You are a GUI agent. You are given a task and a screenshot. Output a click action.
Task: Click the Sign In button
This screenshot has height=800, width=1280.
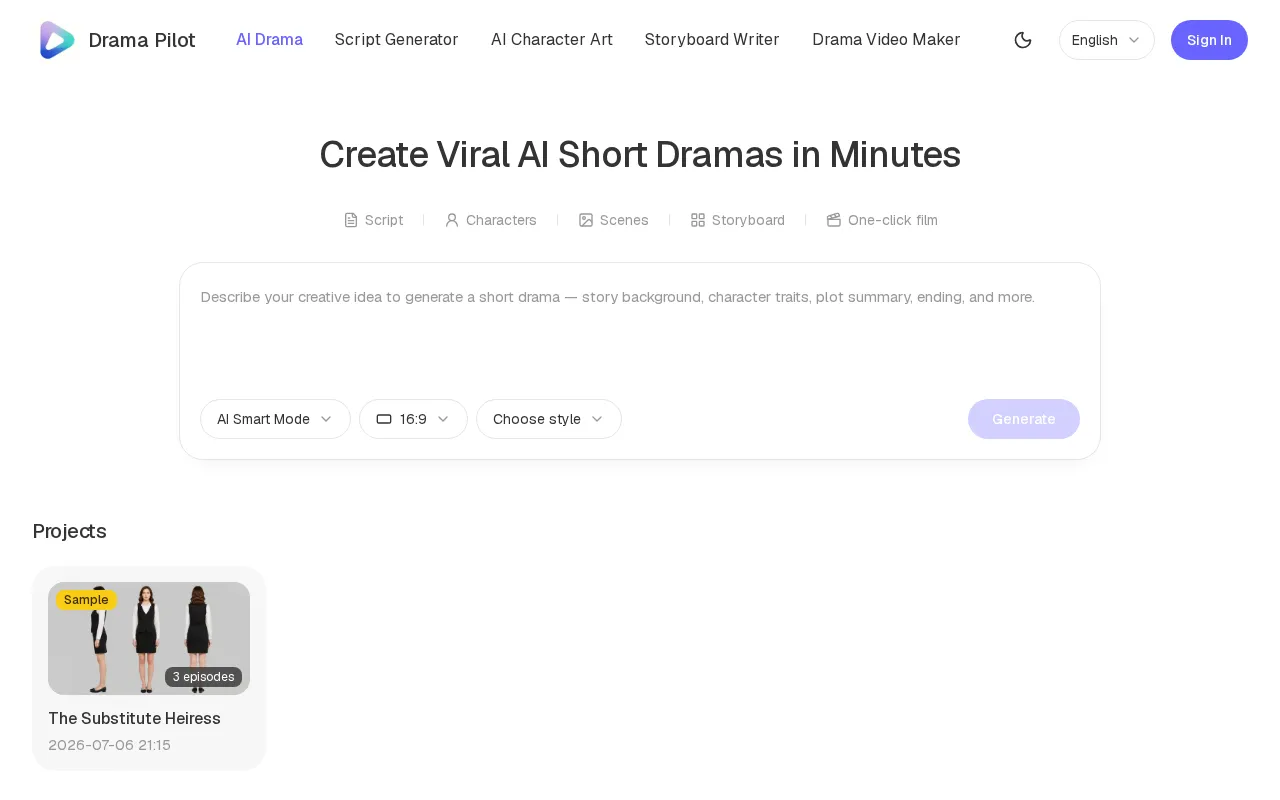pyautogui.click(x=1209, y=40)
